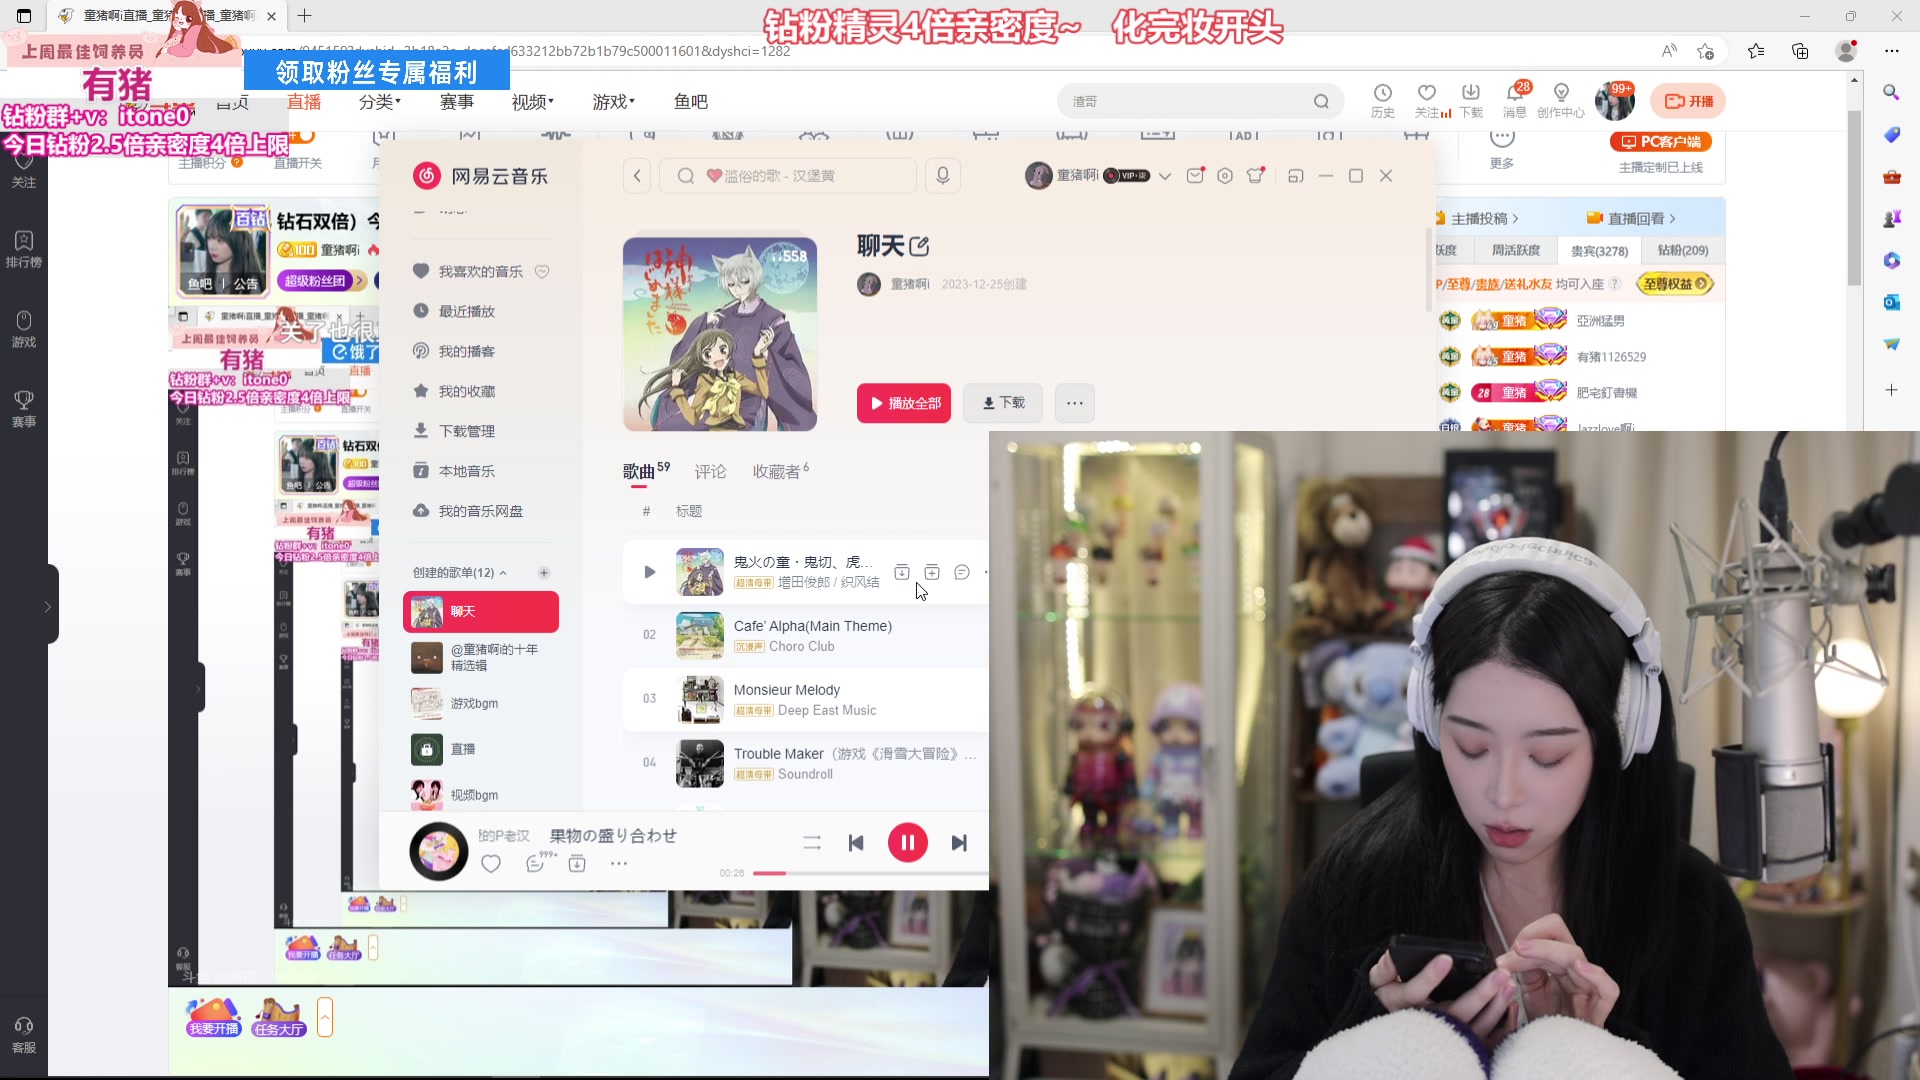Open browser favorites star icon
Image resolution: width=1920 pixels, height=1080 pixels.
point(1756,51)
